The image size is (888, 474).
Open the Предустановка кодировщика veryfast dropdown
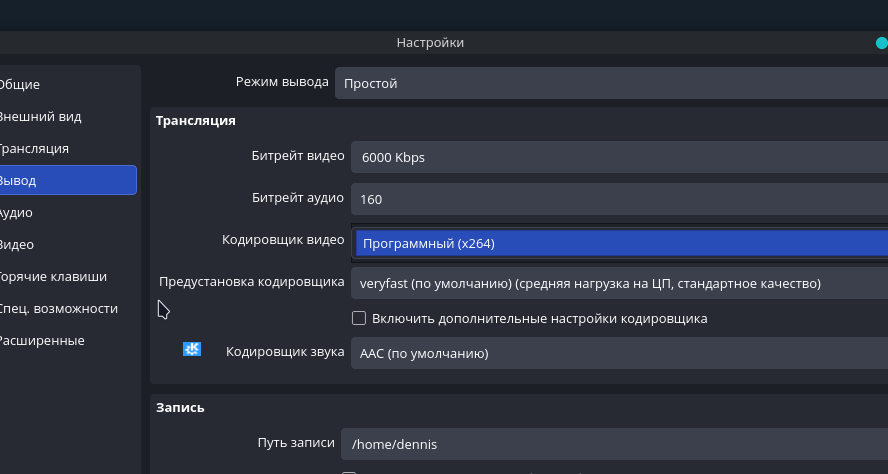[x=618, y=283]
